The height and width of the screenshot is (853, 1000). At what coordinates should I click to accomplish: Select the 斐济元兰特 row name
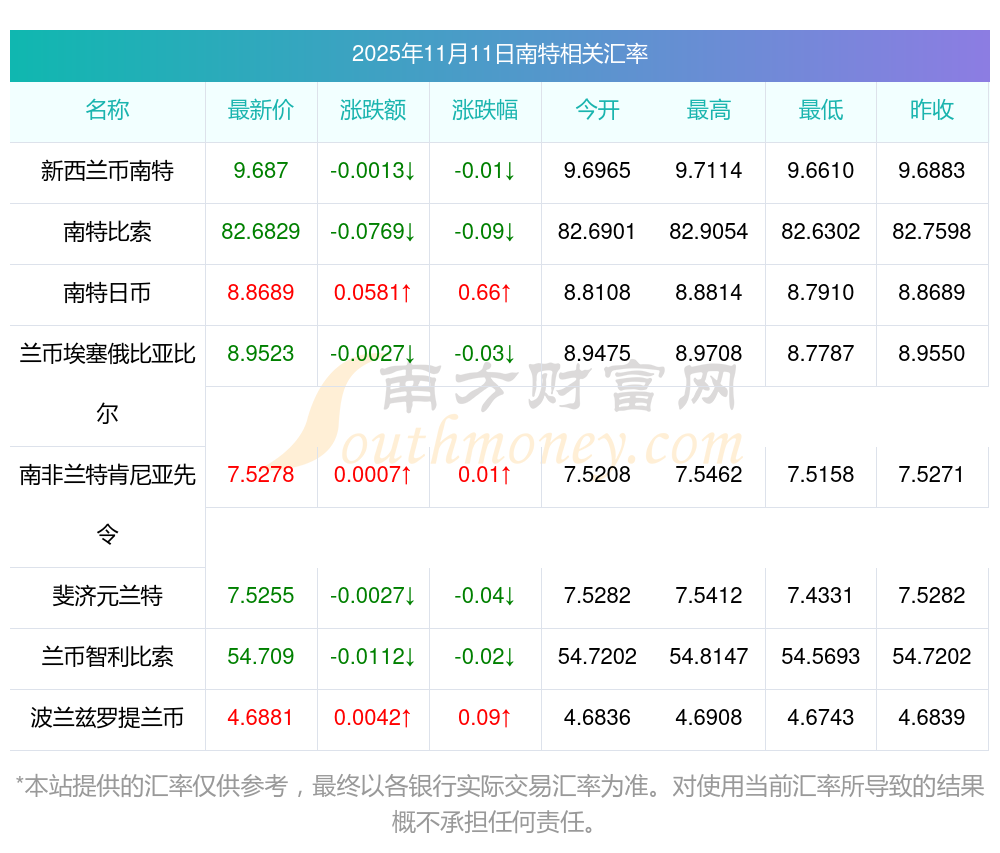click(107, 596)
